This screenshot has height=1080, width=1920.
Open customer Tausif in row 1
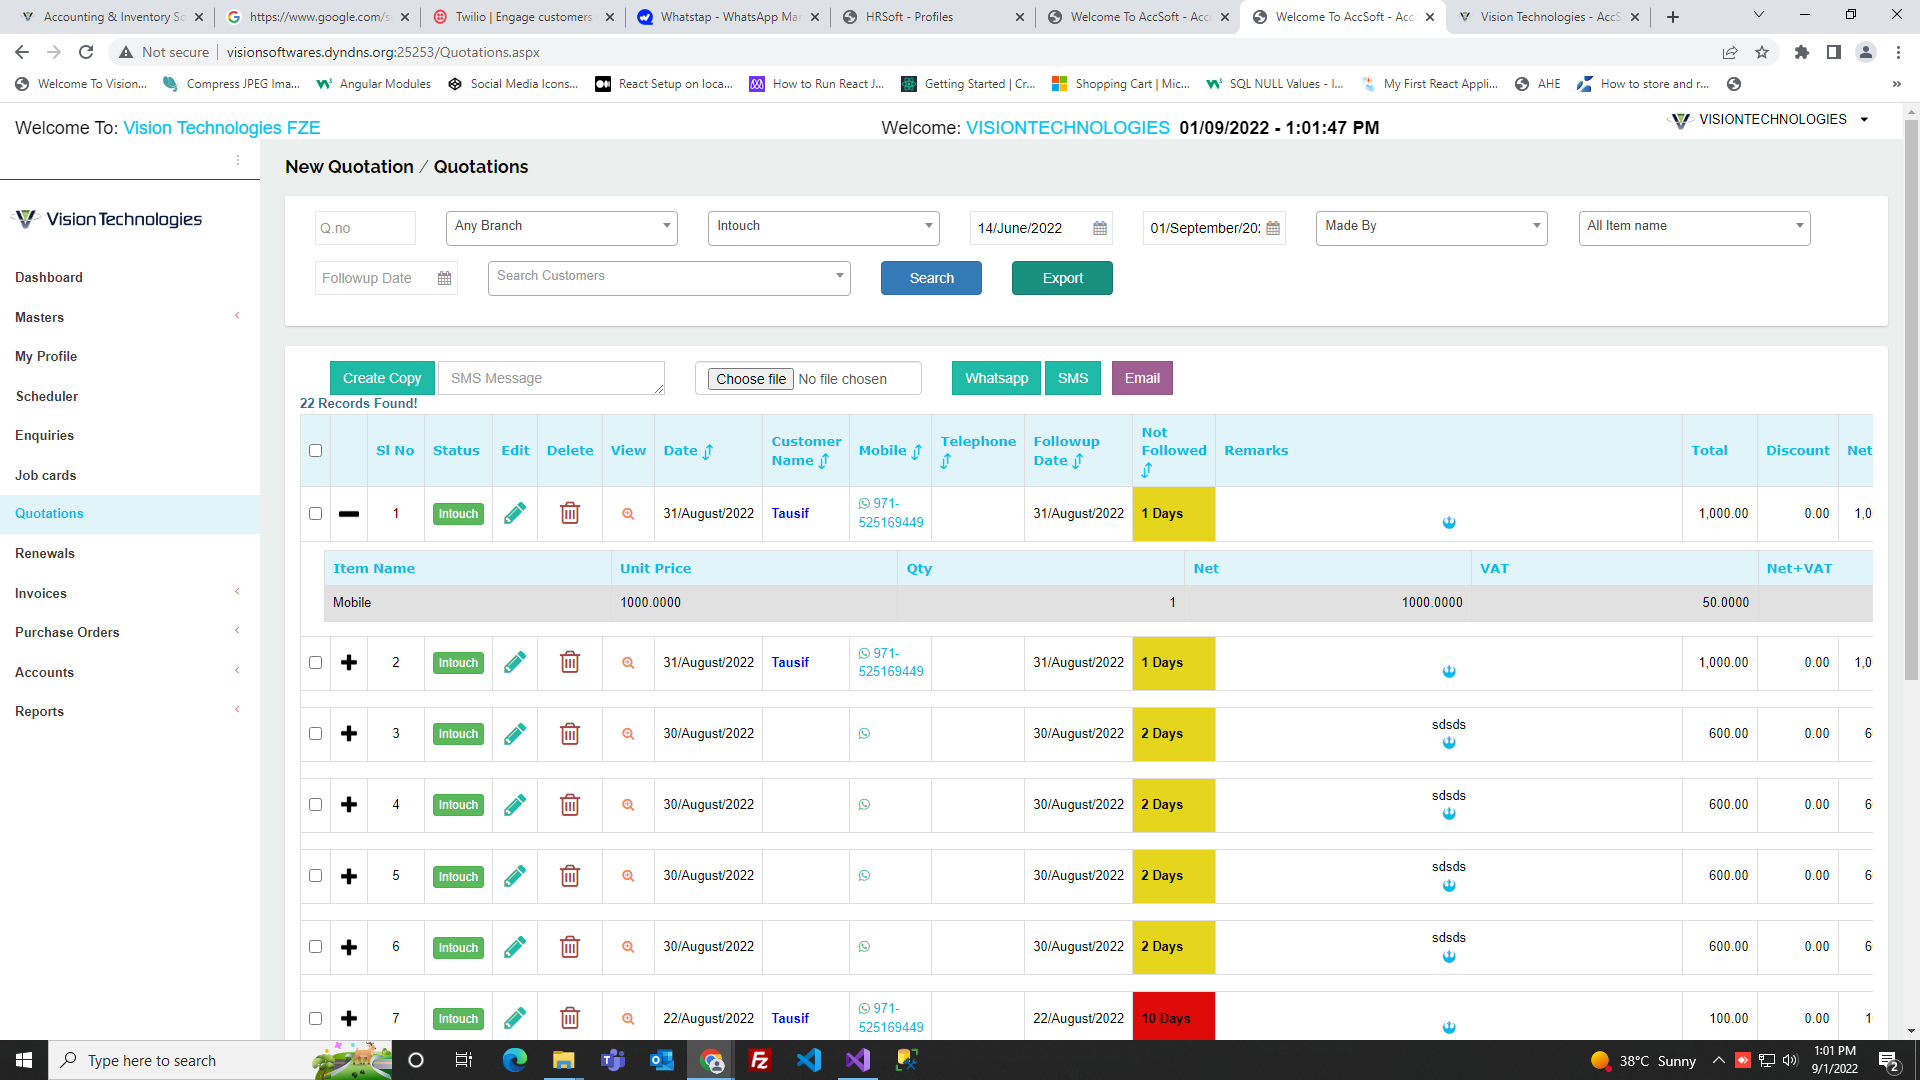[790, 513]
